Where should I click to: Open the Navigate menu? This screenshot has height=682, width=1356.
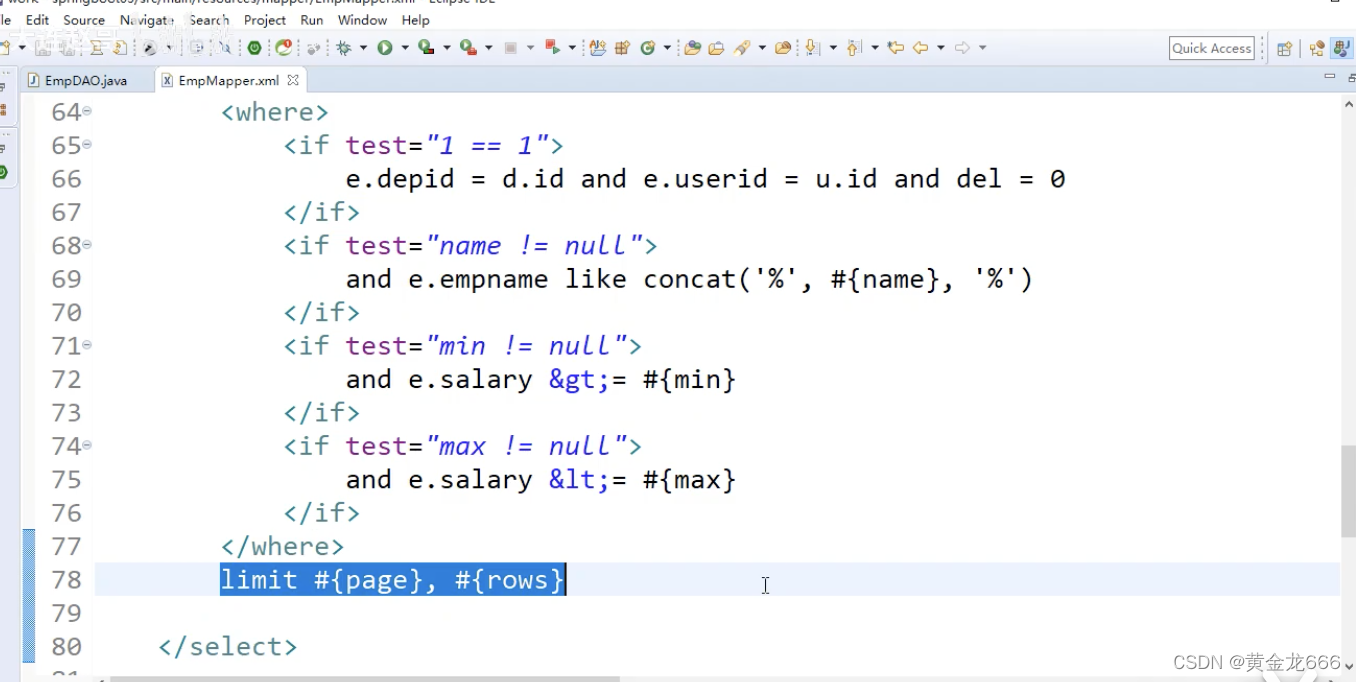[146, 20]
